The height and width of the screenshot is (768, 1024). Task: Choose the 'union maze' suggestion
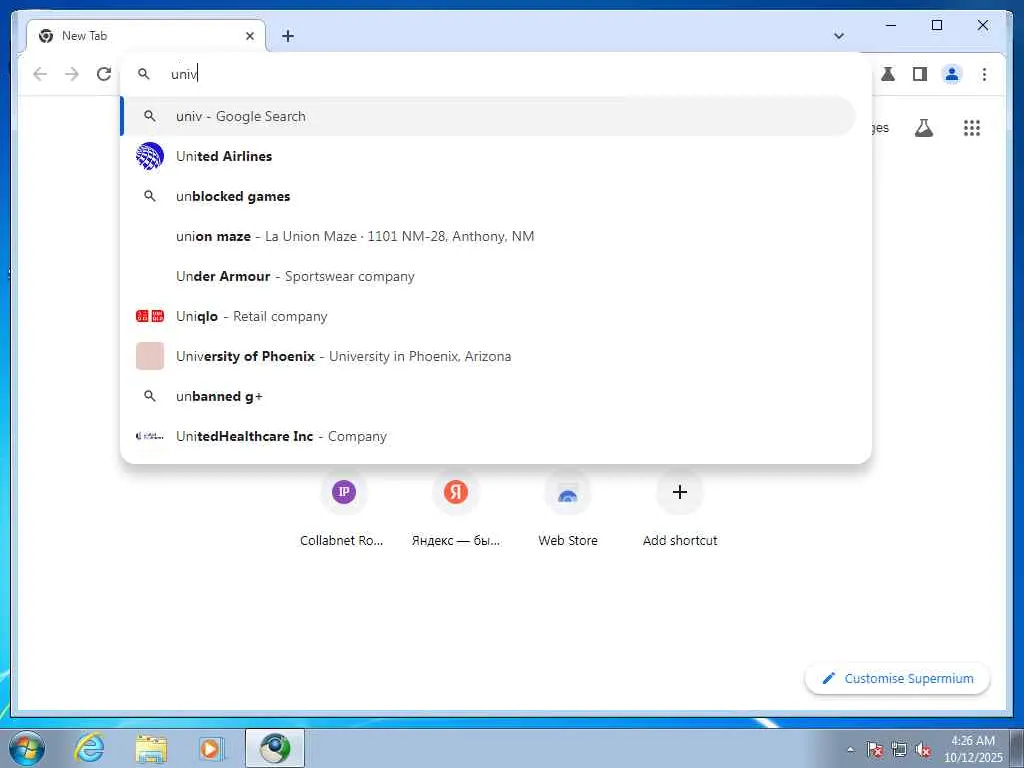click(488, 236)
